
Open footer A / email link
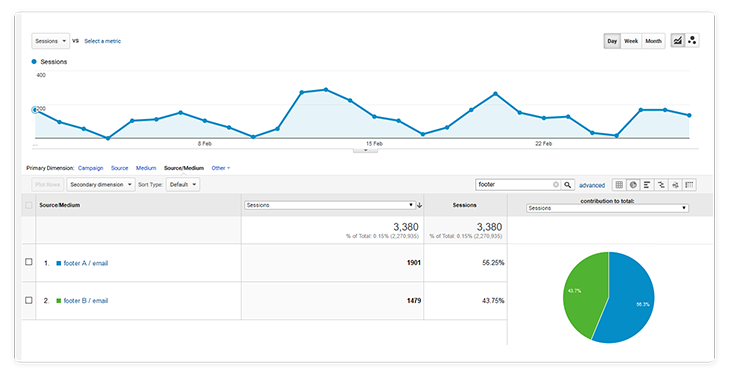tap(86, 263)
